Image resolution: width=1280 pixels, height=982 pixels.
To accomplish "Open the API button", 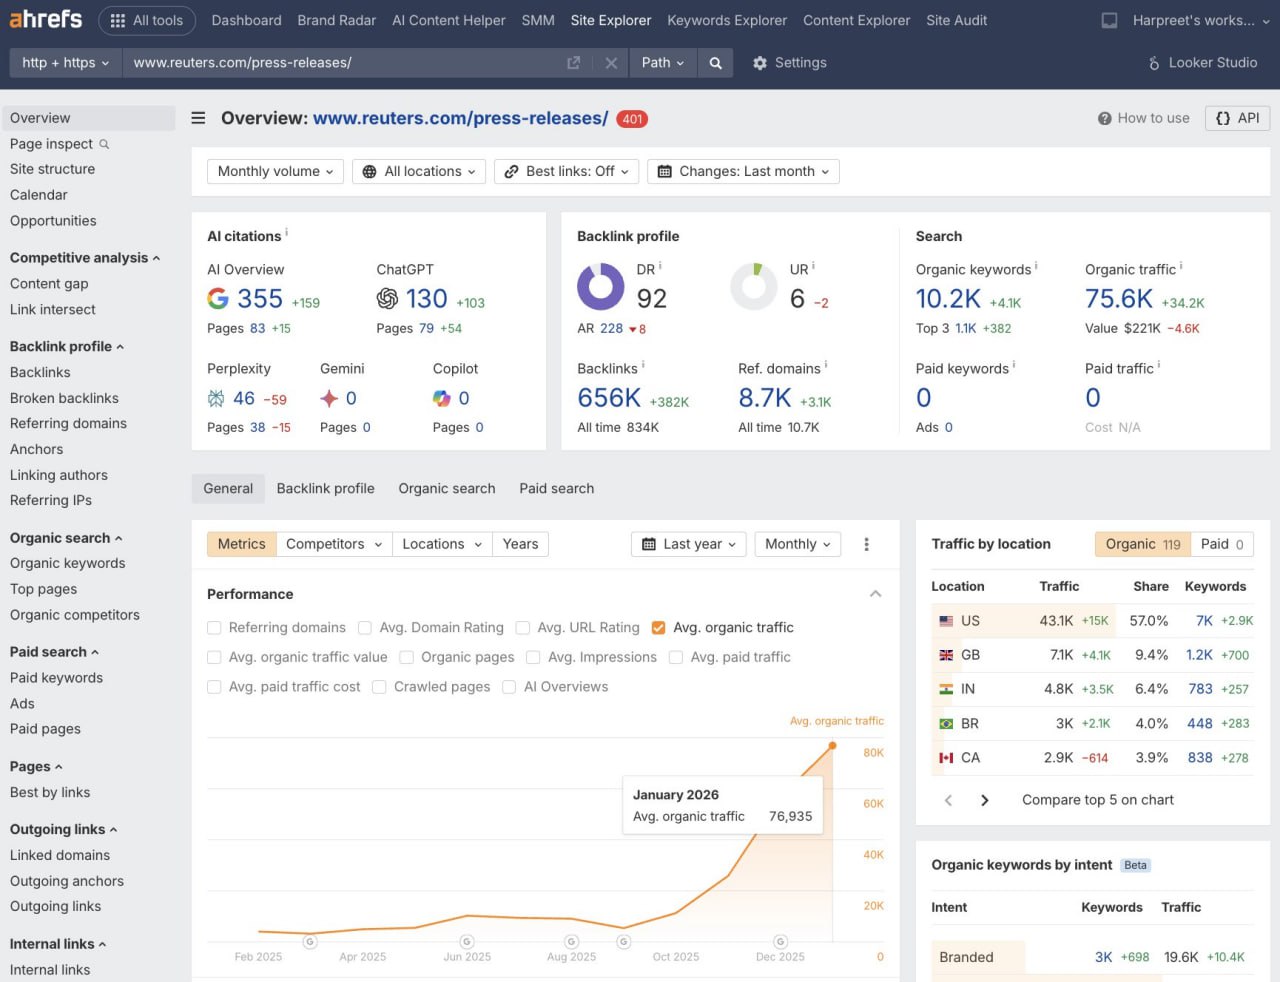I will click(x=1237, y=118).
